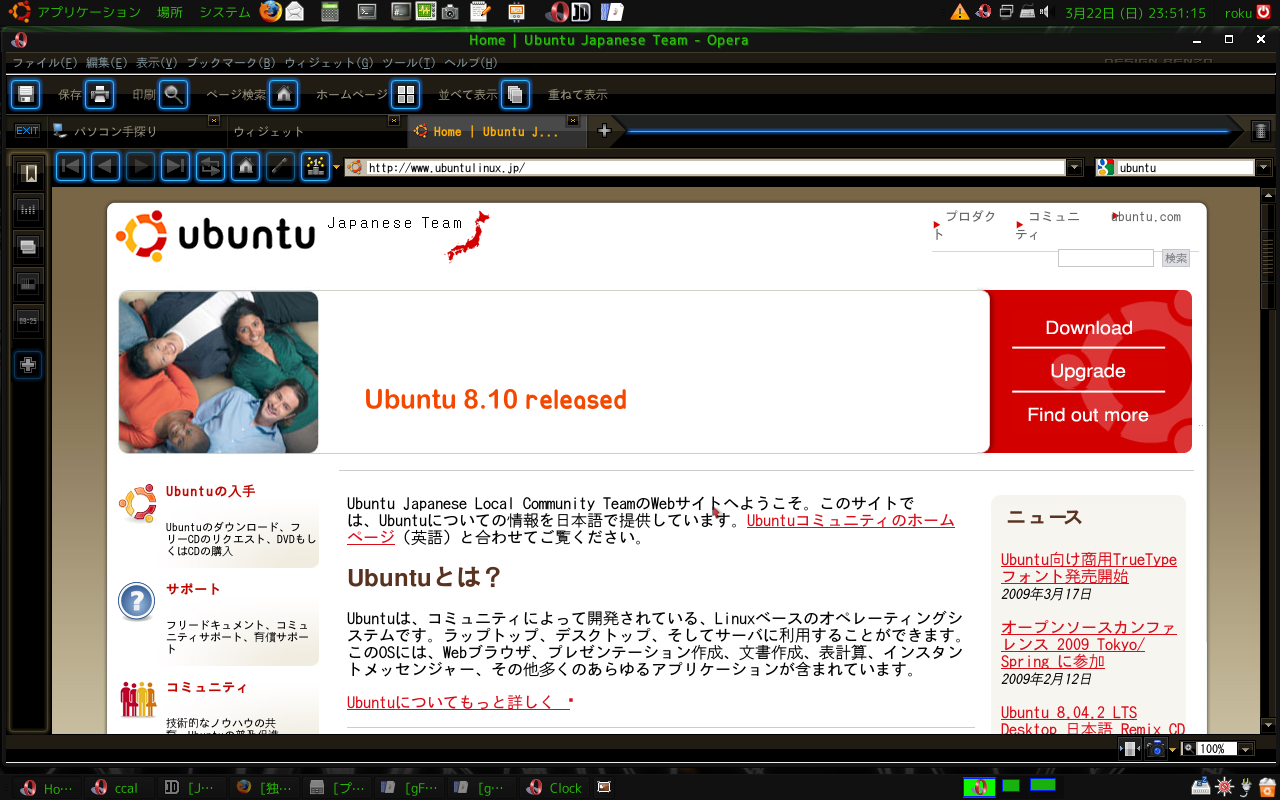Open the text editor launcher in panel
The image size is (1280, 800).
click(x=480, y=12)
